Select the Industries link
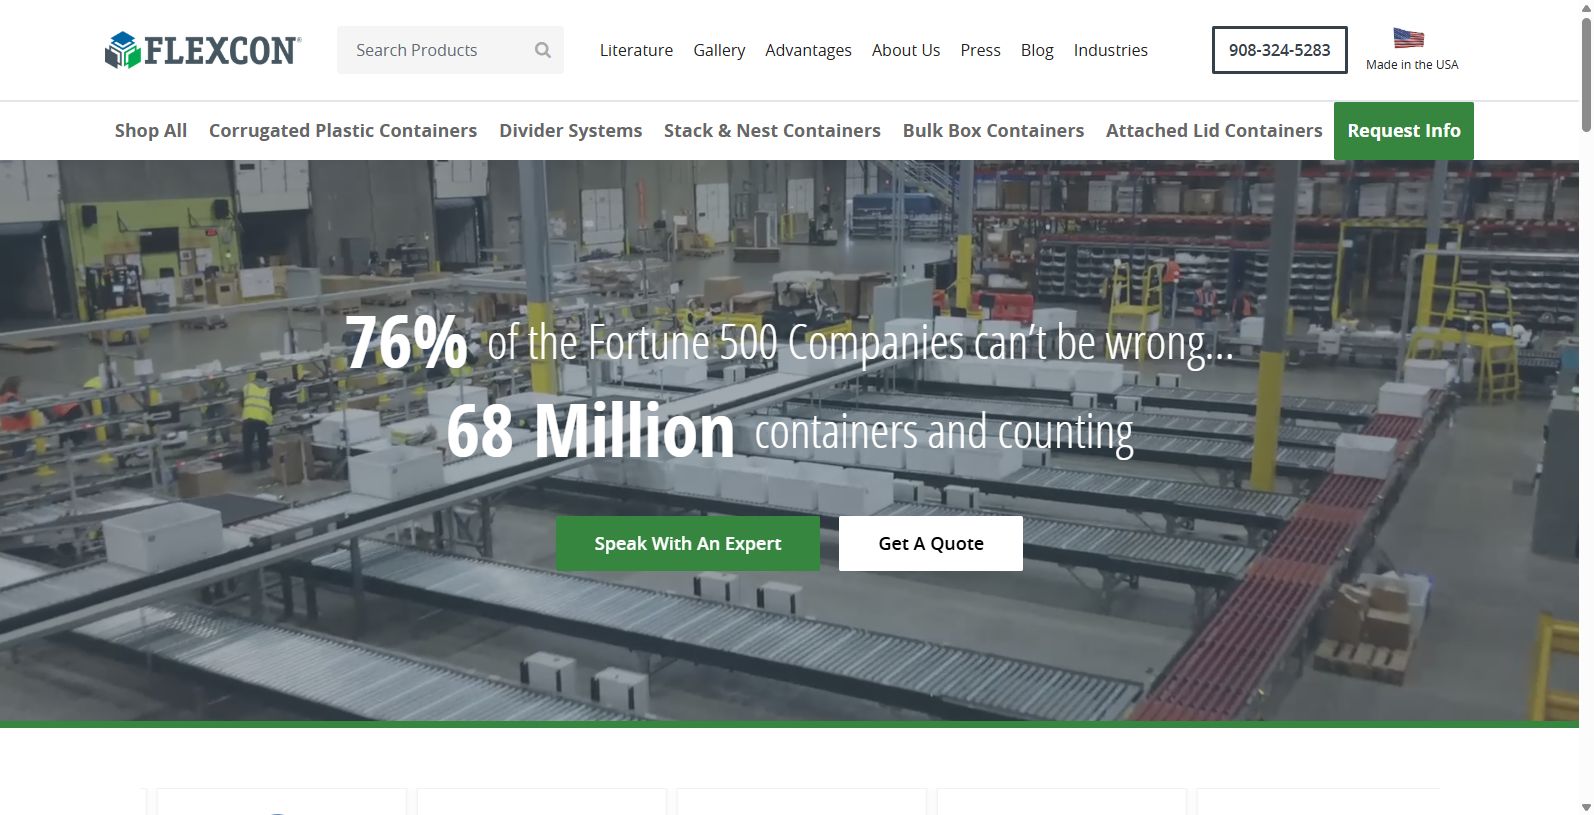This screenshot has height=815, width=1594. [x=1110, y=50]
